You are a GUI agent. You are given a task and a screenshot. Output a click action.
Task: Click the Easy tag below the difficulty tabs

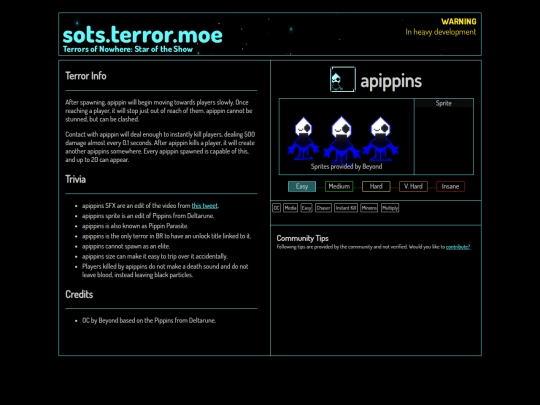pos(306,208)
